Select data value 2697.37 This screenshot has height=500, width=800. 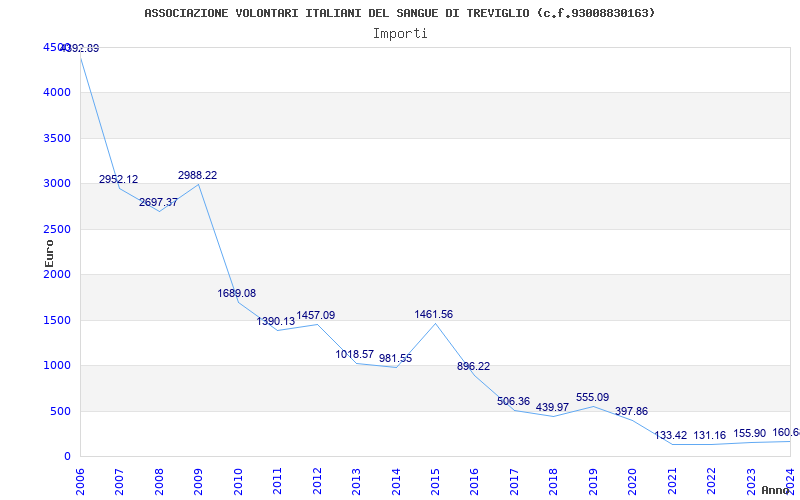click(158, 203)
